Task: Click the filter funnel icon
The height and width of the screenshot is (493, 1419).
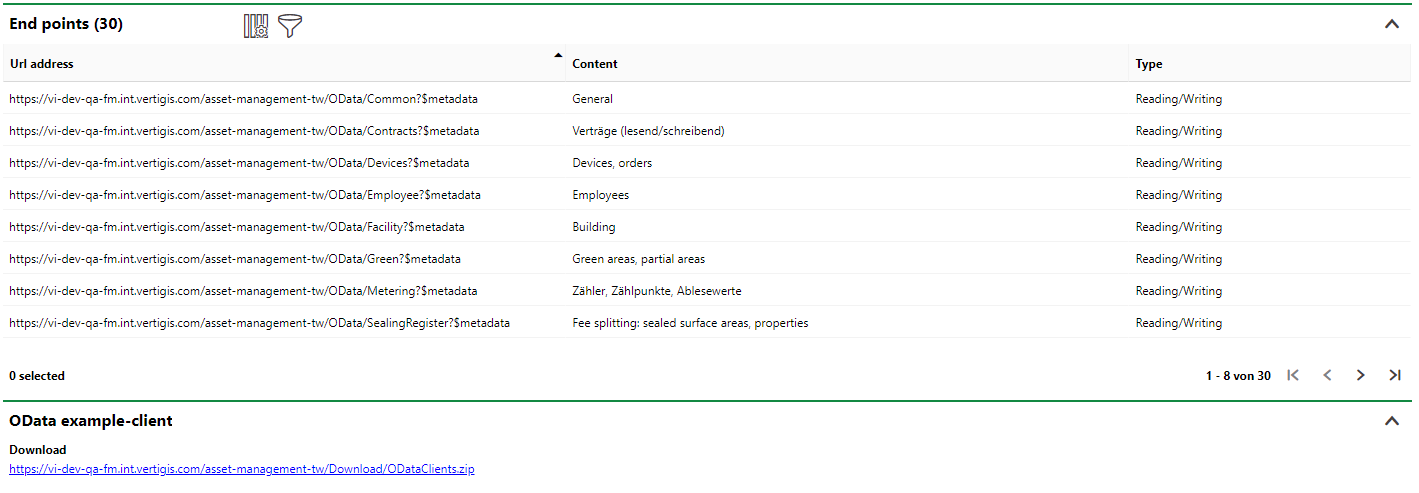Action: [x=290, y=26]
